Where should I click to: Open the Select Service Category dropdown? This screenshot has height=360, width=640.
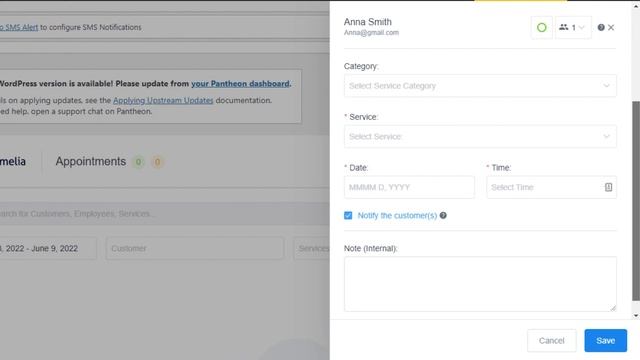point(480,86)
